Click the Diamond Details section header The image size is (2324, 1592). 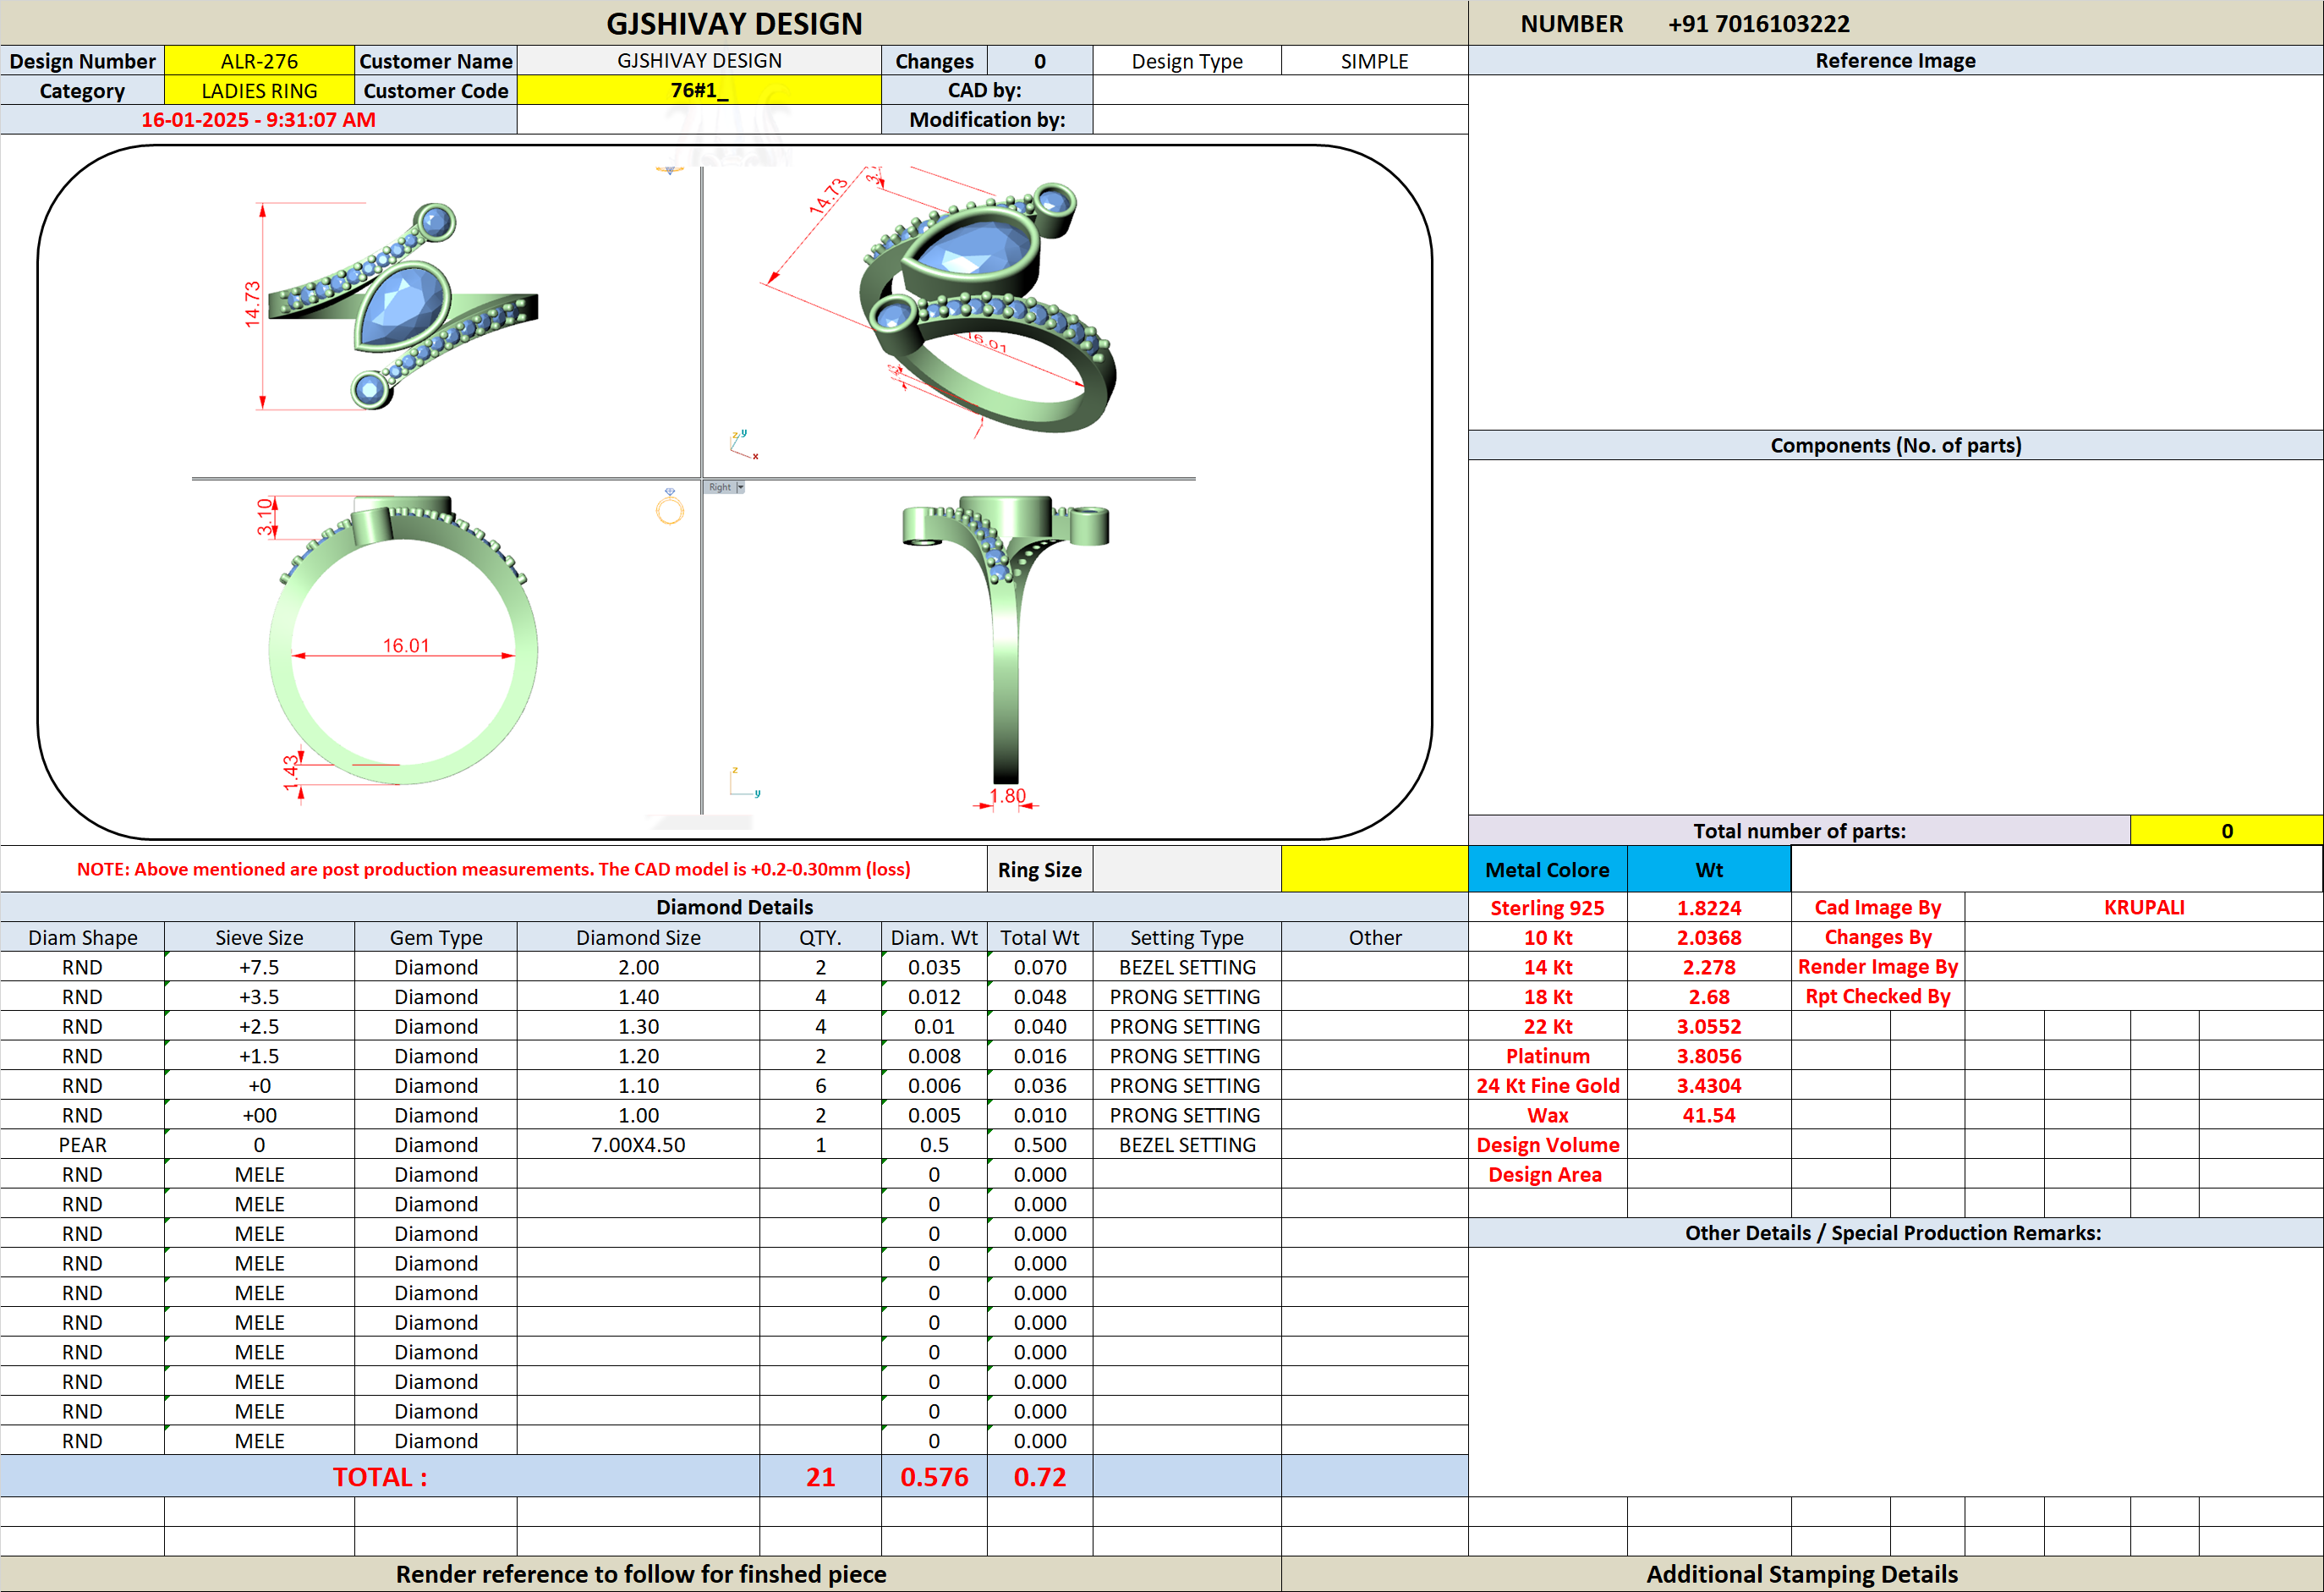734,907
